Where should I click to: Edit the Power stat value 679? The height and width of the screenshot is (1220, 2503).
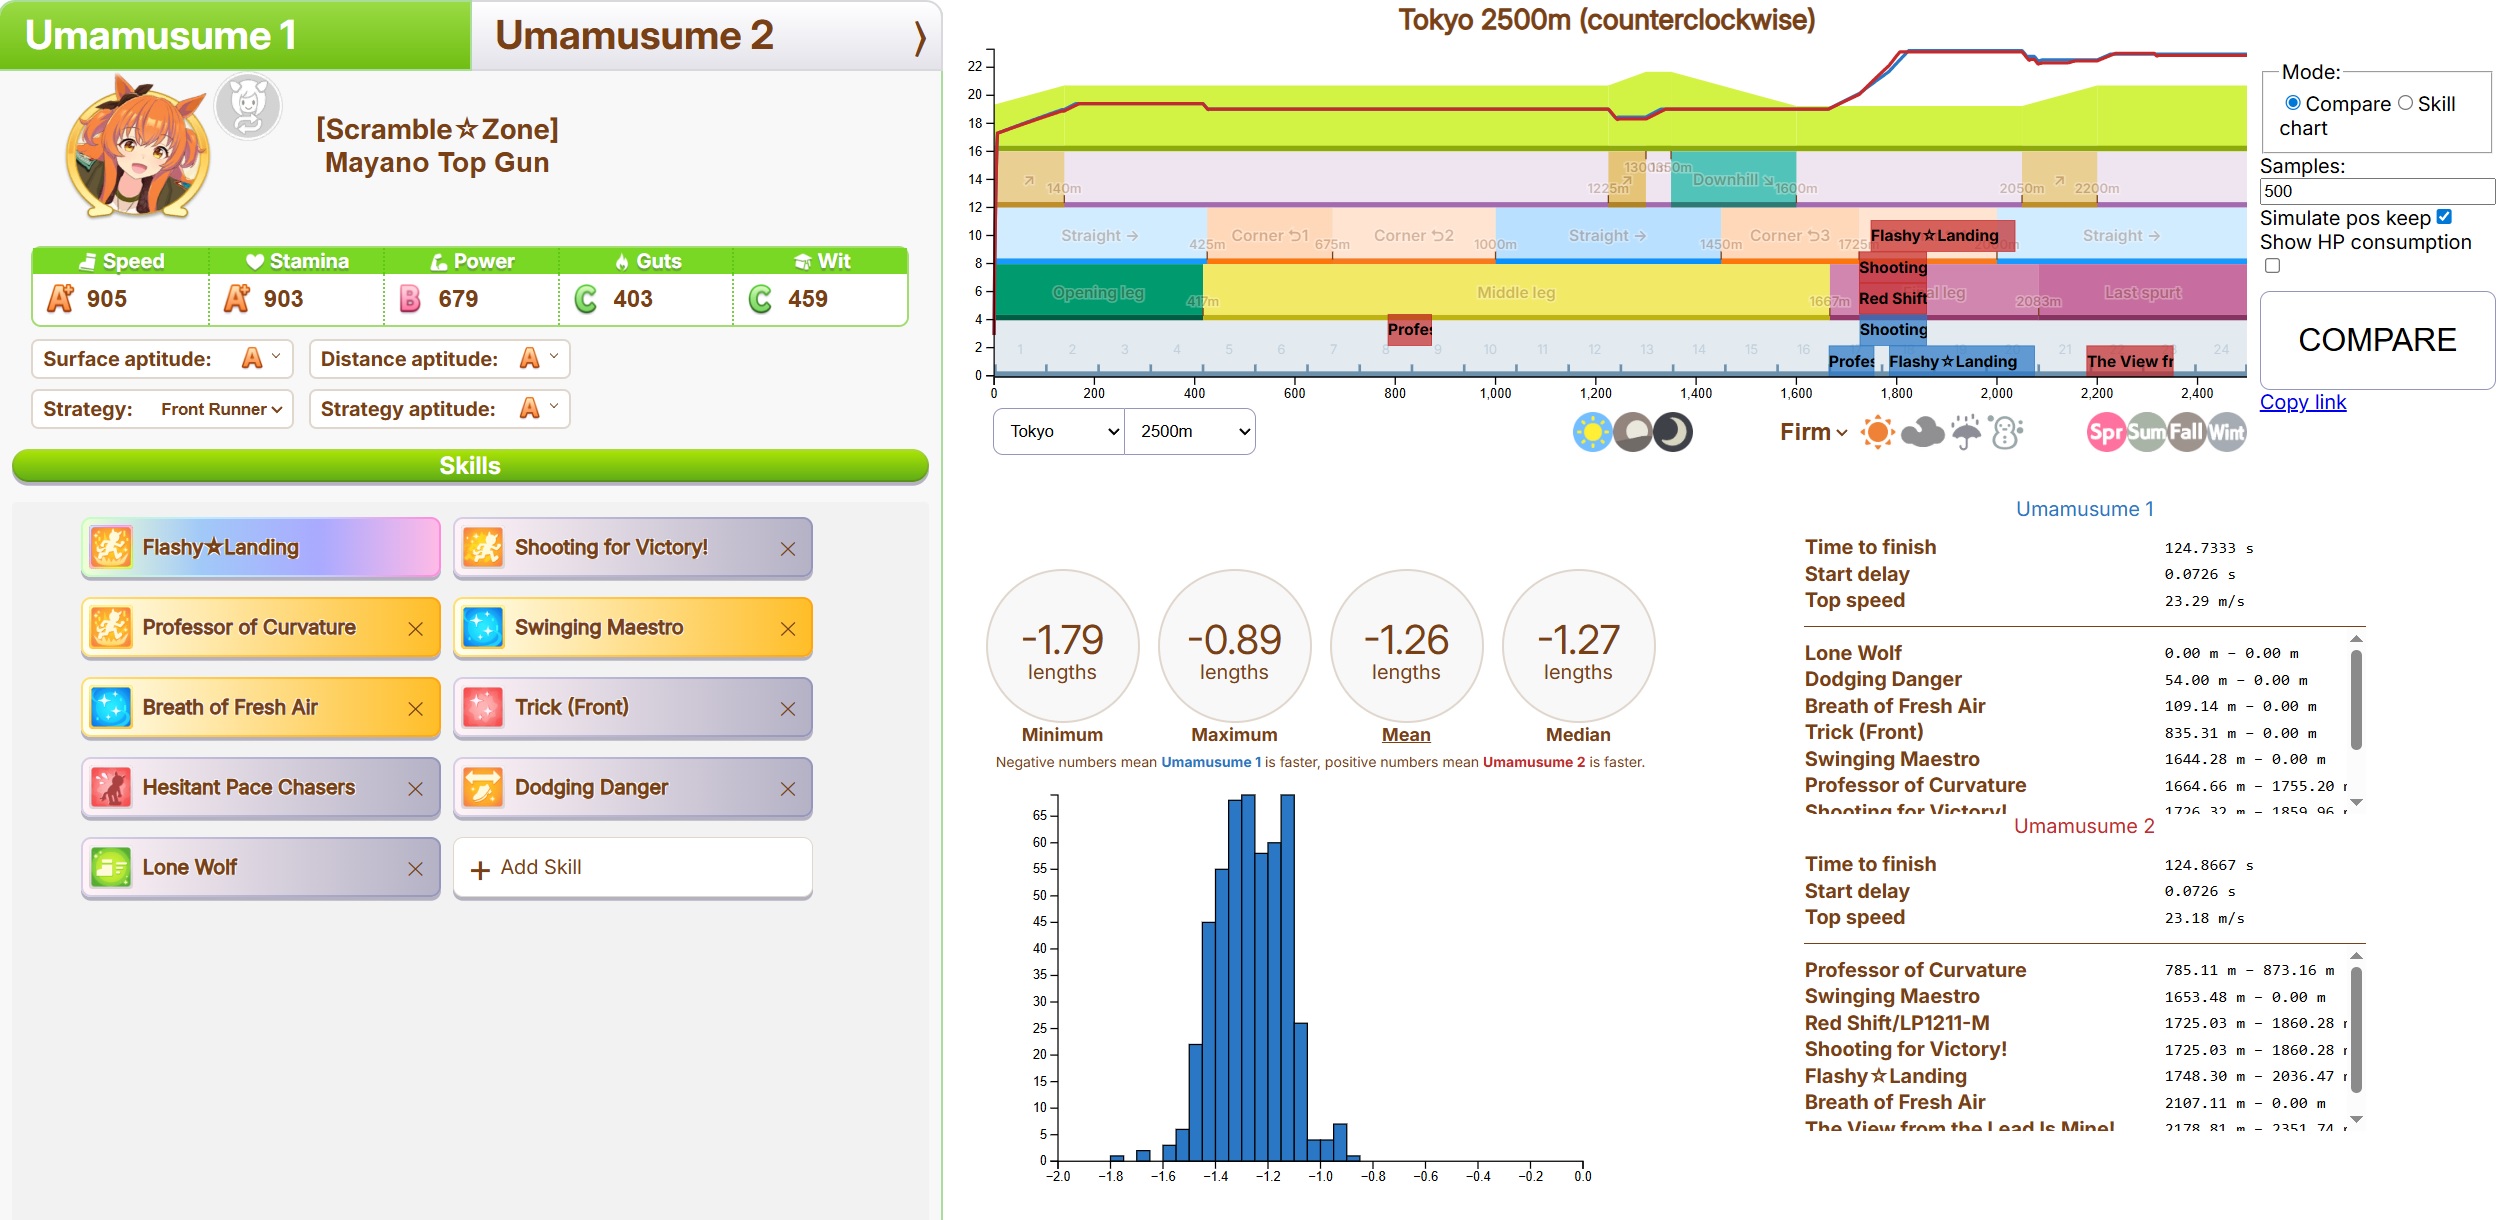coord(458,299)
